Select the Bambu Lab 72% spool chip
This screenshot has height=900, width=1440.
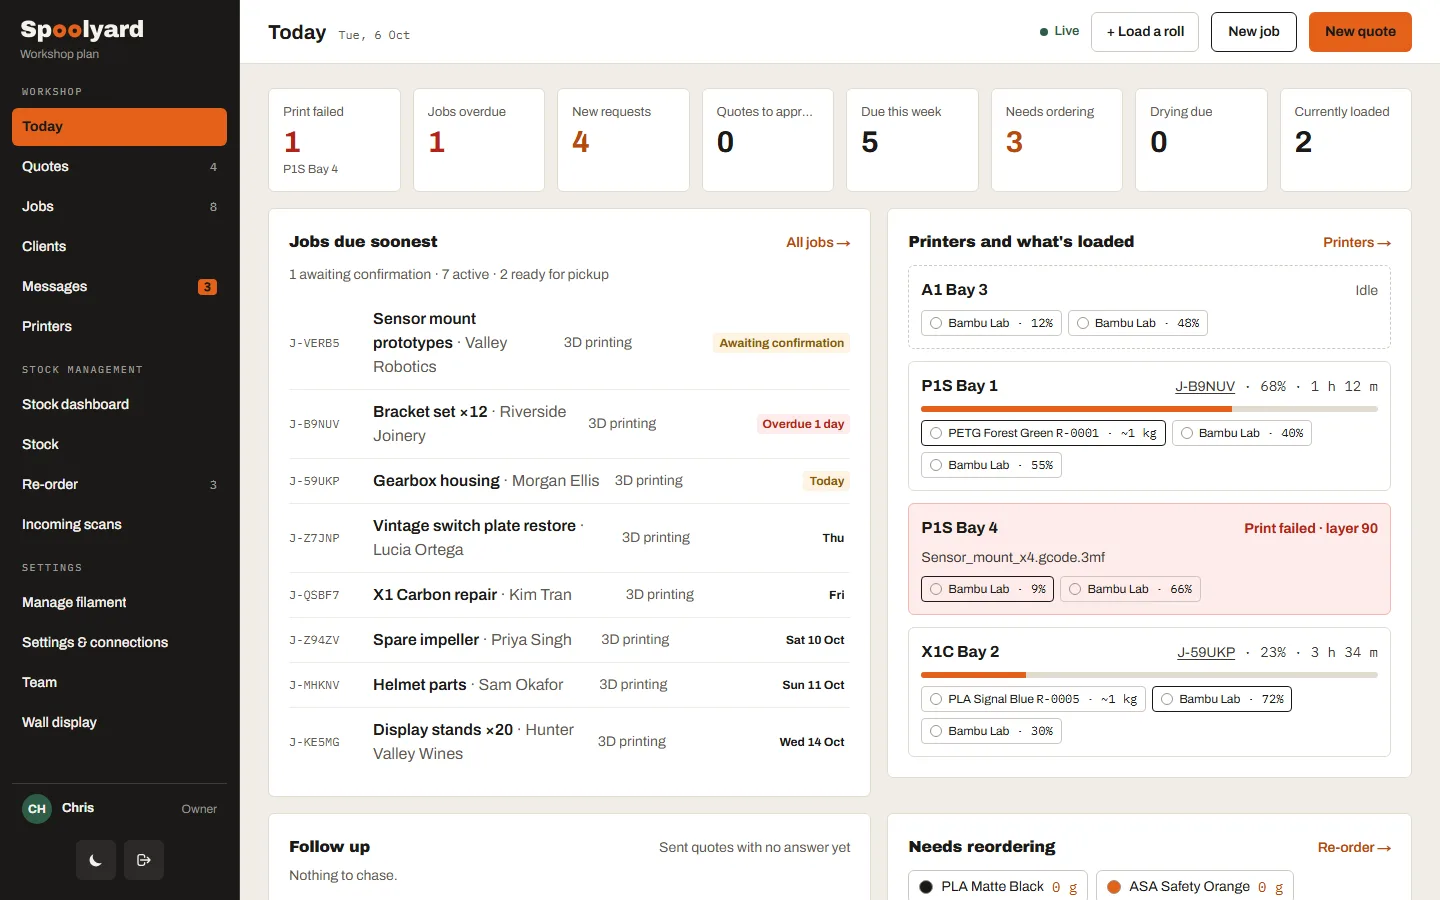pyautogui.click(x=1222, y=700)
